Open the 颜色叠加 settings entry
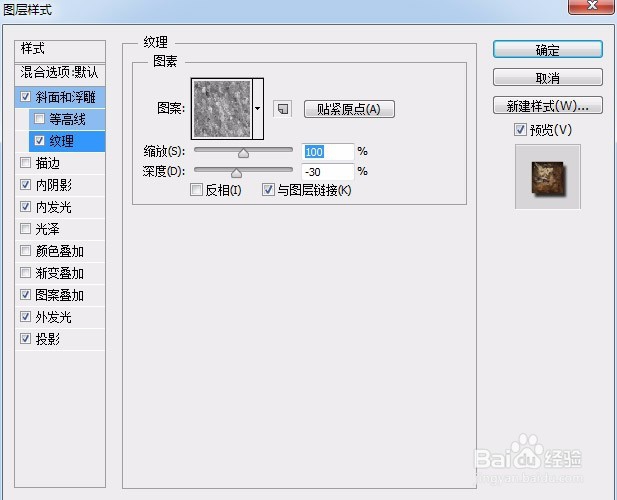The height and width of the screenshot is (500, 617). [59, 251]
